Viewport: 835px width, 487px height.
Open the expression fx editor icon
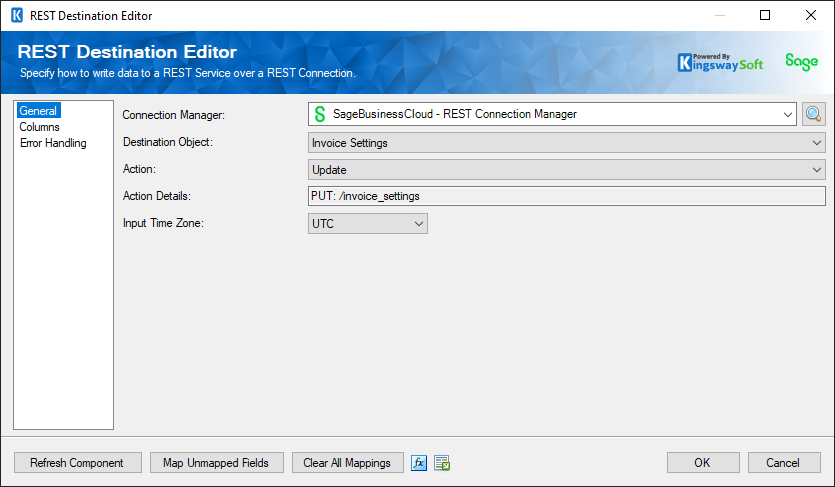coord(419,463)
